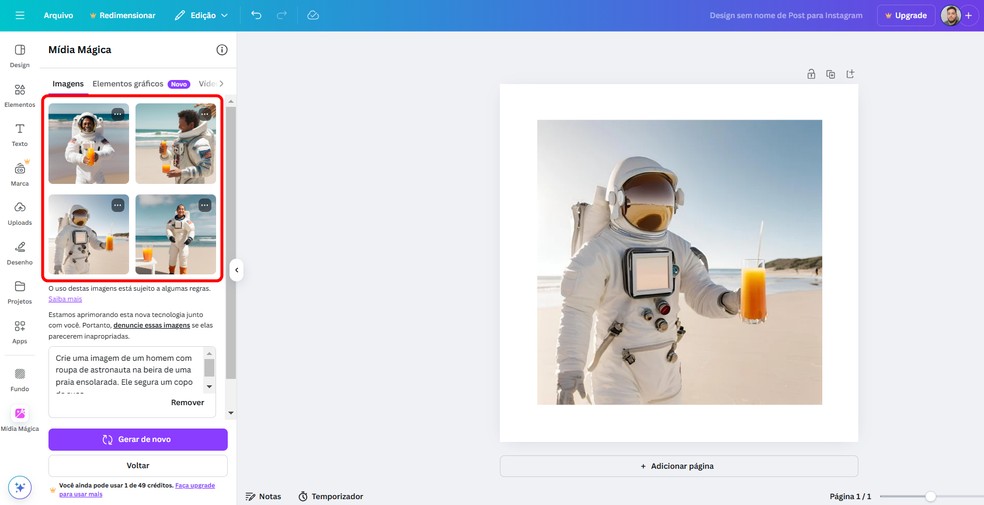
Task: Open the Projetos sidebar panel
Action: pos(19,293)
